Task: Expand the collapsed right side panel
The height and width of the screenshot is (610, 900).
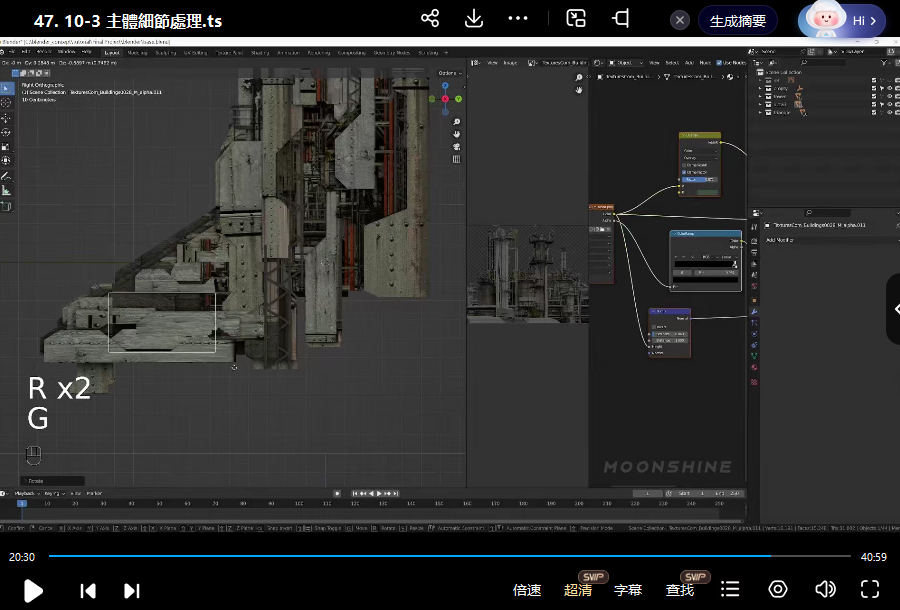Action: click(x=893, y=309)
